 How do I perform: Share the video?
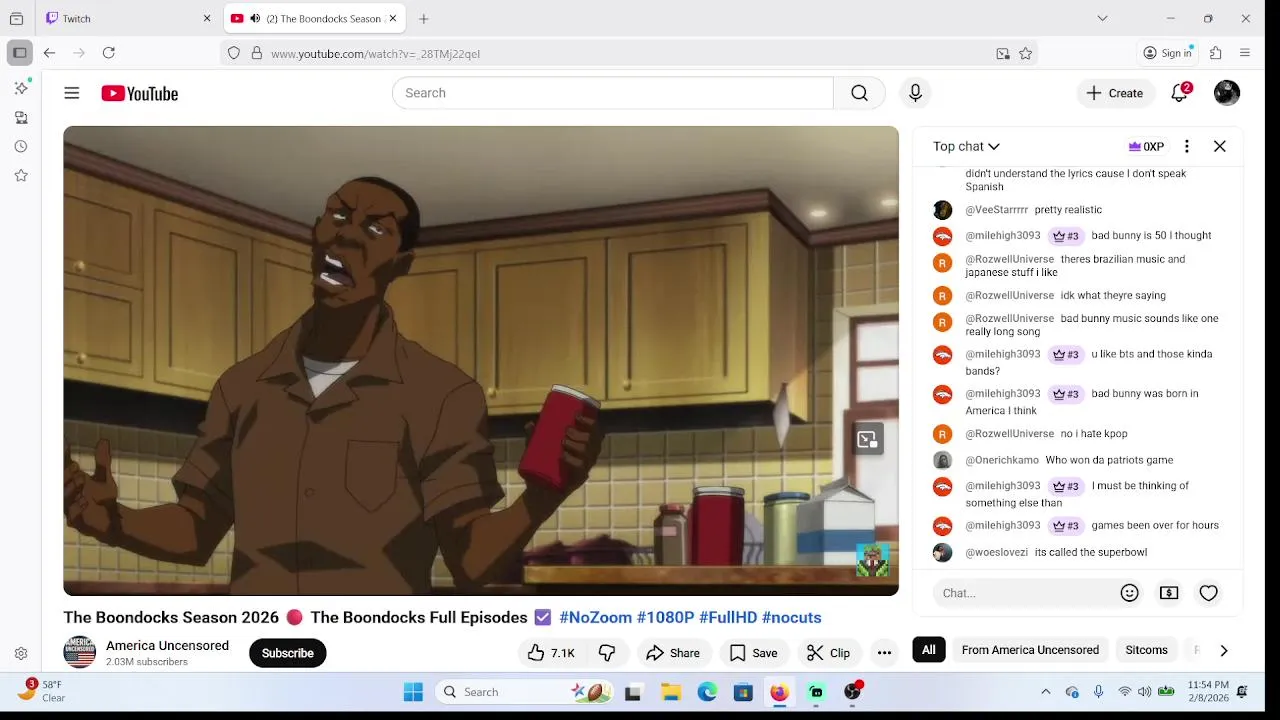click(673, 653)
